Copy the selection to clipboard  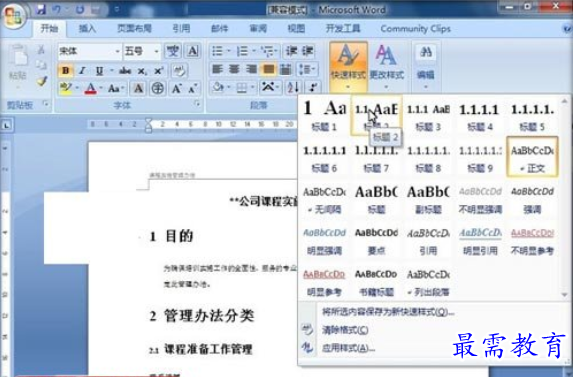click(41, 65)
